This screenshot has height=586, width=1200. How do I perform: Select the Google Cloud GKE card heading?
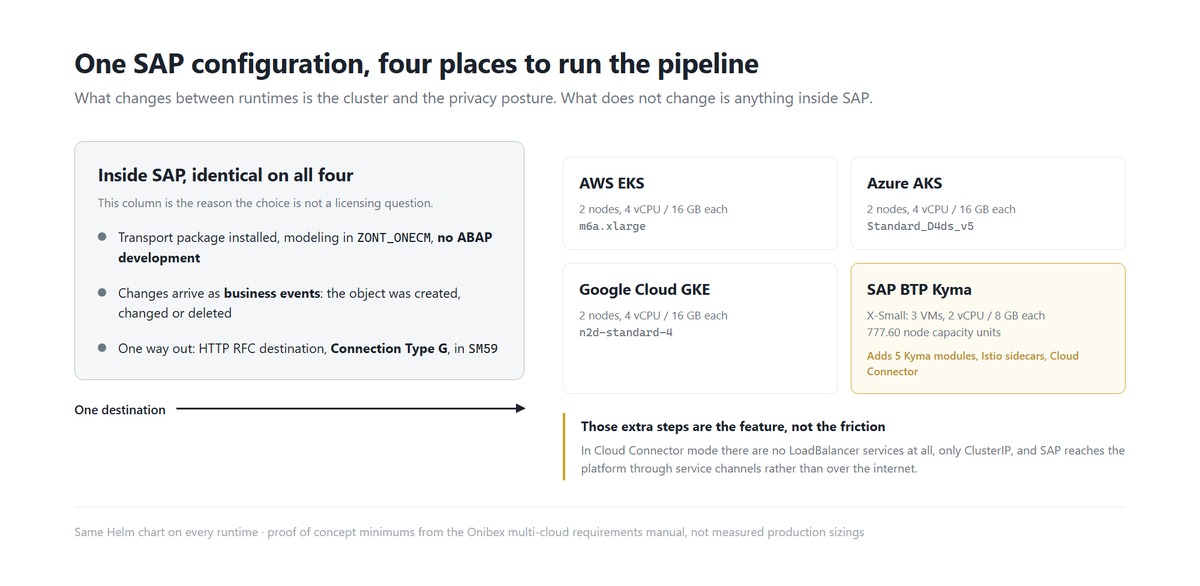646,290
